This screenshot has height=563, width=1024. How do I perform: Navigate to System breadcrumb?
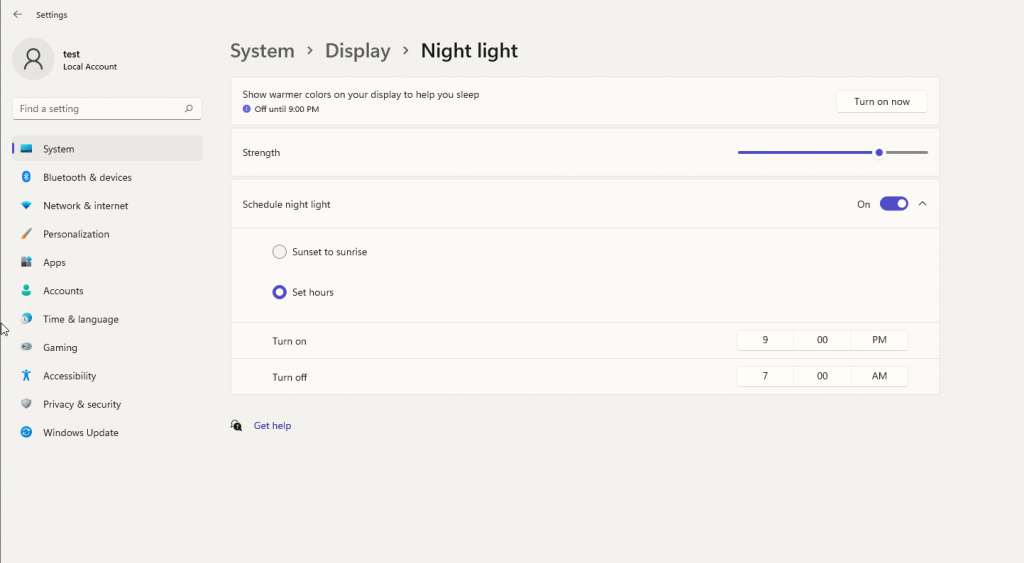coord(262,50)
